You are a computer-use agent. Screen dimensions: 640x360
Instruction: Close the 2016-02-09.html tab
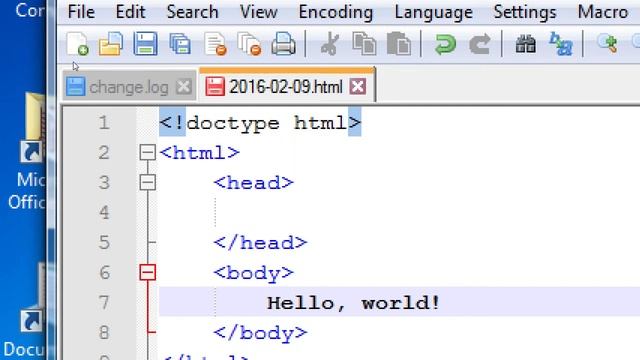tap(358, 87)
